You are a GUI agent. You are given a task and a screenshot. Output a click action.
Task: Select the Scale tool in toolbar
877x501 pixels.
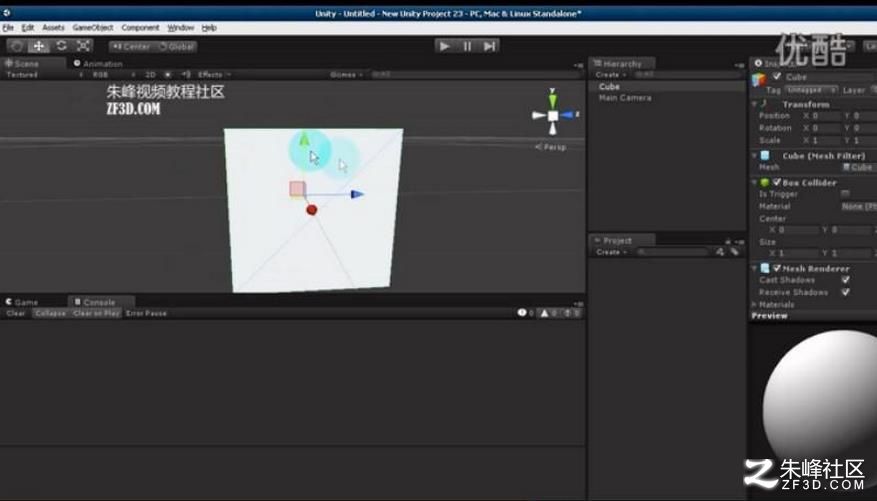[x=83, y=46]
